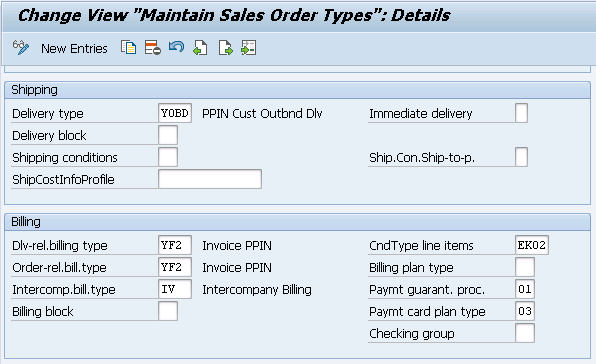This screenshot has width=596, height=364.
Task: Go to the next entry icon
Action: click(225, 48)
